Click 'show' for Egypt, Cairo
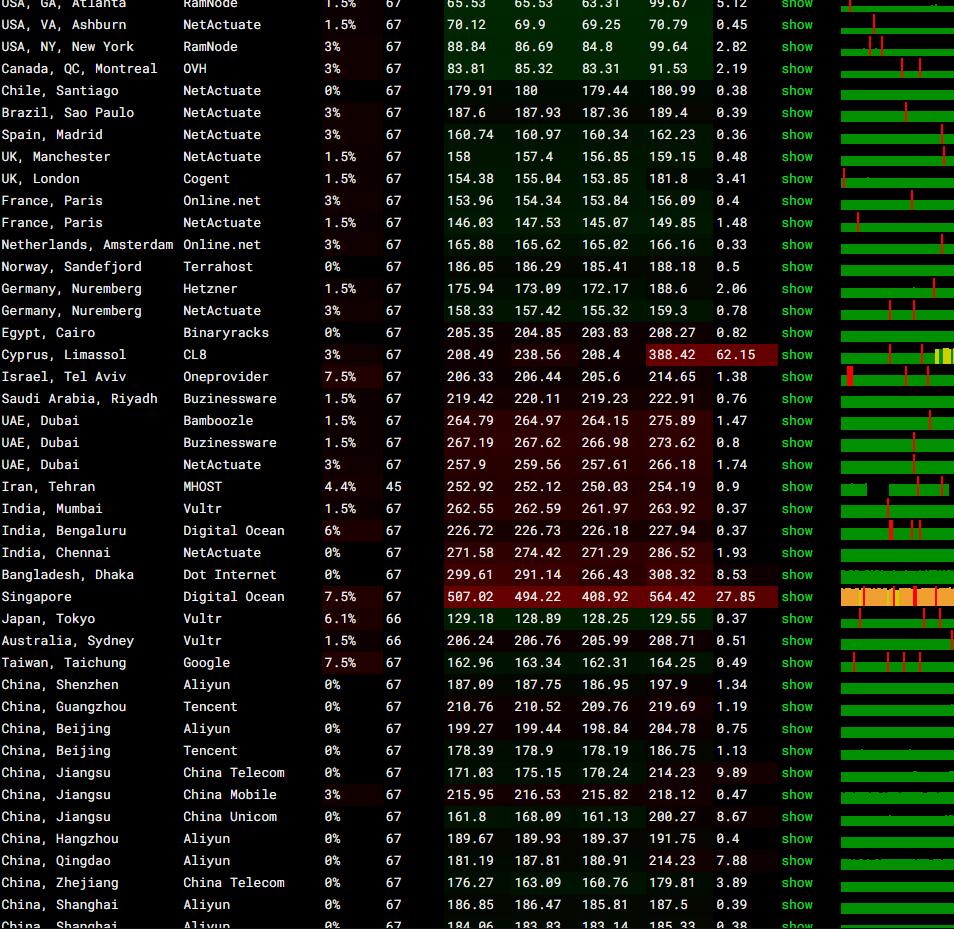The image size is (954, 929). pyautogui.click(x=796, y=332)
